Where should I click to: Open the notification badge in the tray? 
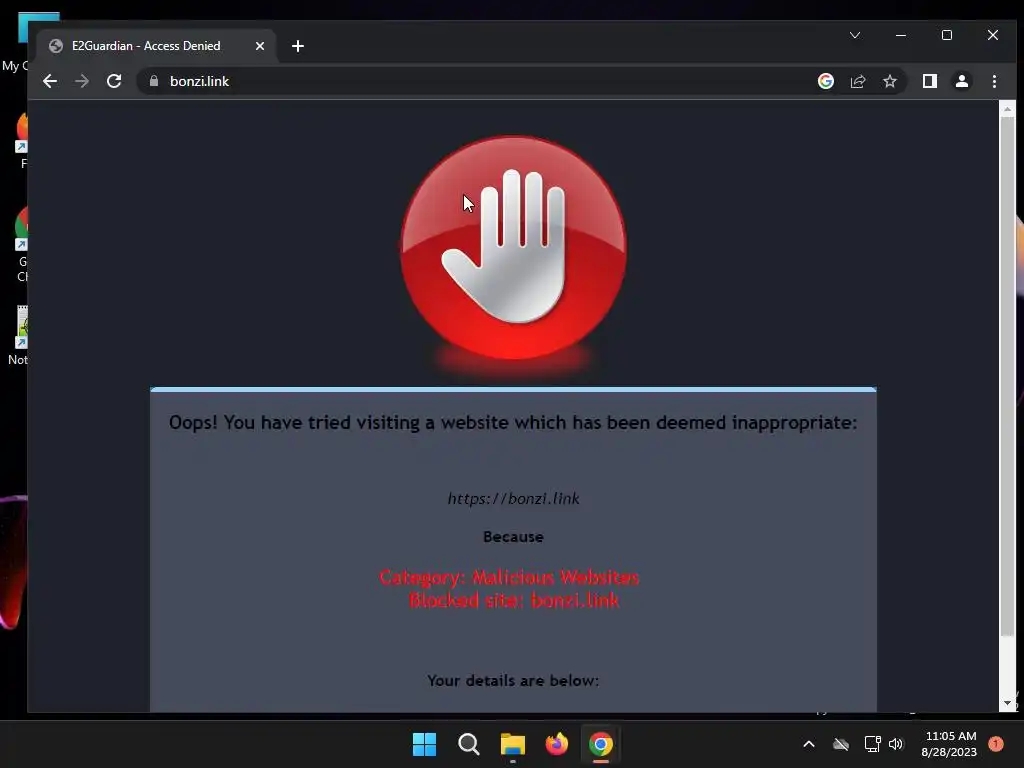point(995,744)
